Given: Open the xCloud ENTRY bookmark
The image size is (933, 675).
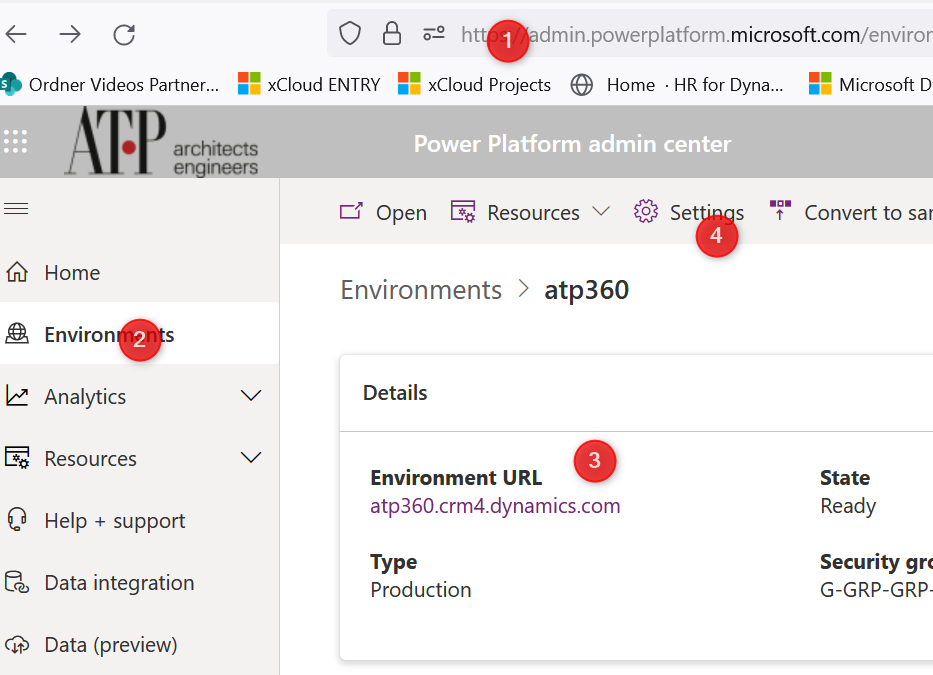Looking at the screenshot, I should coord(309,85).
